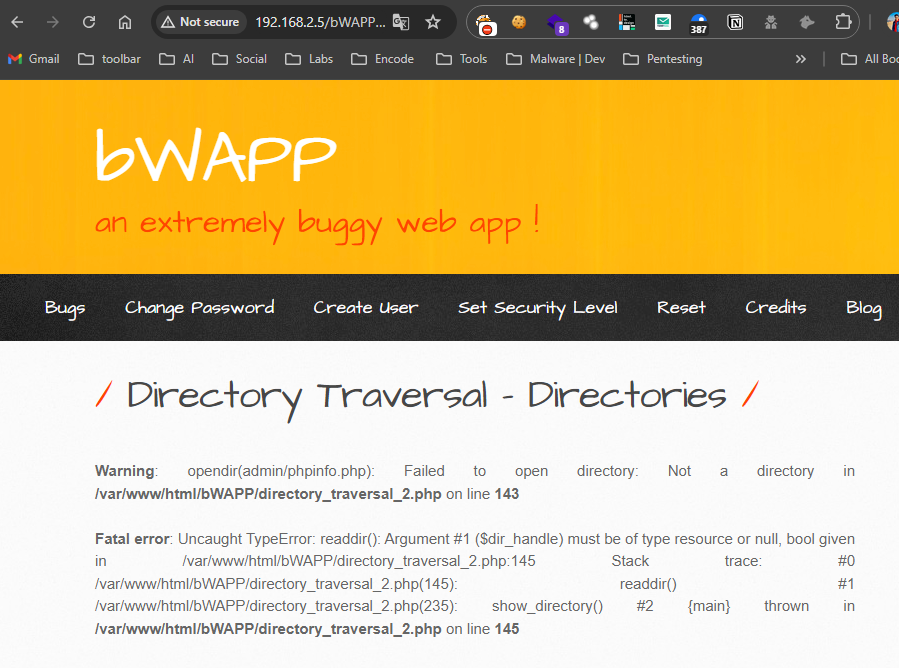Screen dimensions: 899x668
Task: Open the three white circles extension
Action: tap(591, 22)
